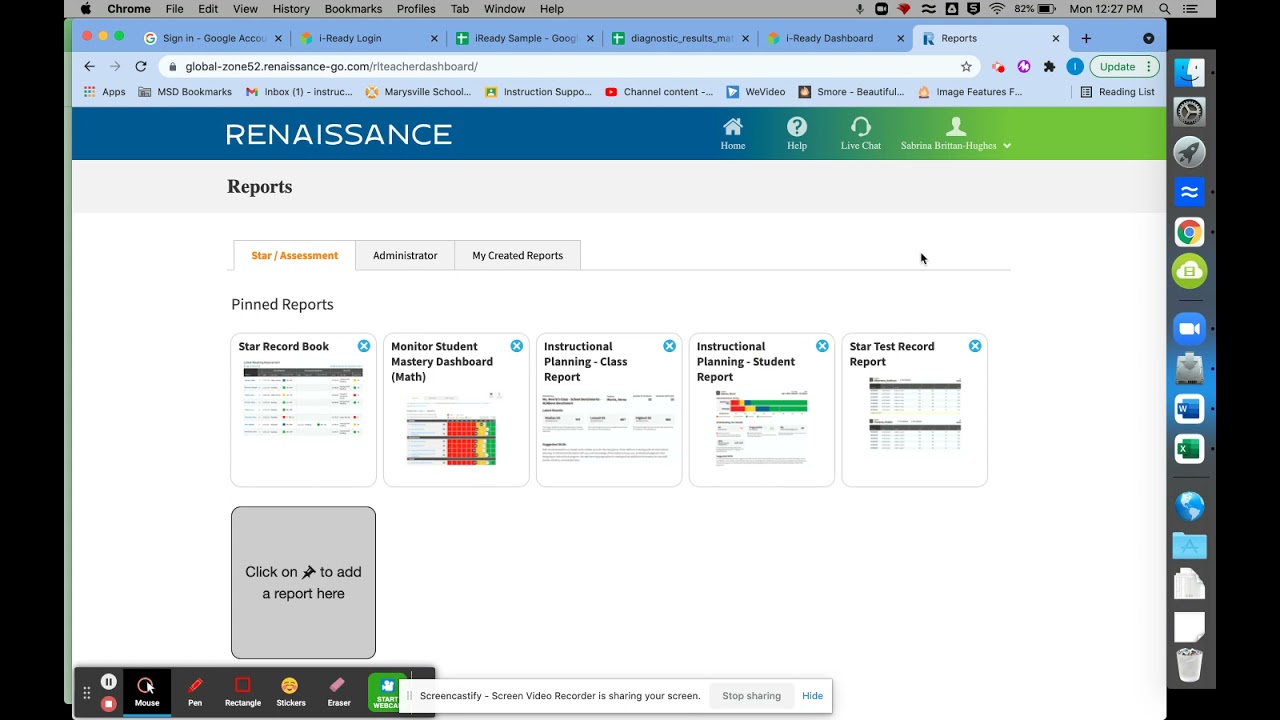The height and width of the screenshot is (720, 1280).
Task: Switch to i-Ready Login tab
Action: [x=369, y=38]
